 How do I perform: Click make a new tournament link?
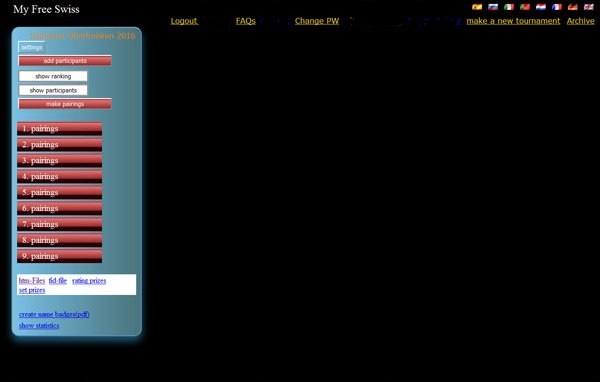click(513, 21)
